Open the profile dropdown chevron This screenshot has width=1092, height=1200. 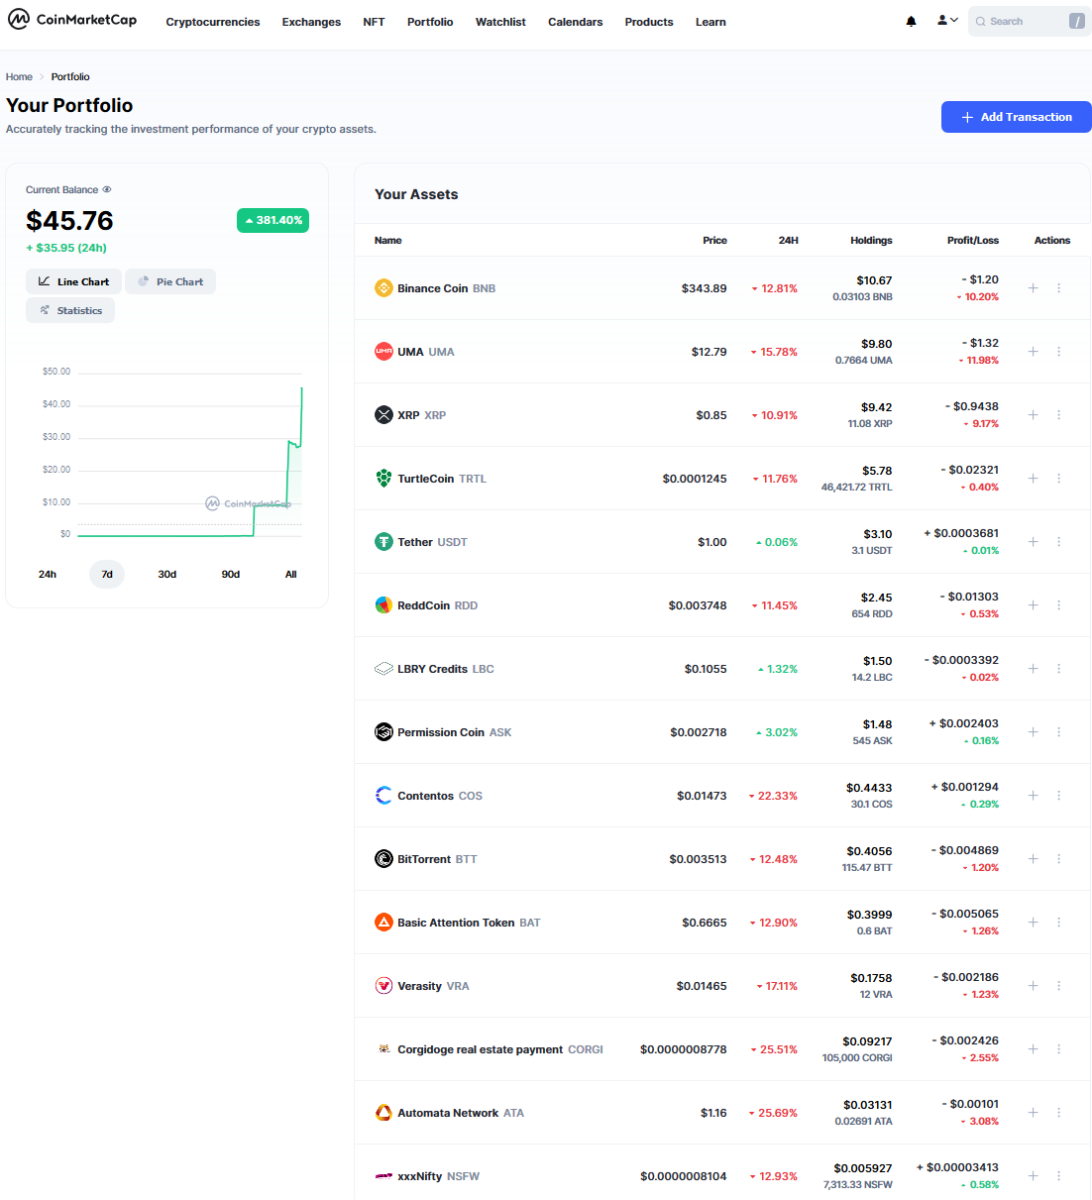tap(956, 20)
